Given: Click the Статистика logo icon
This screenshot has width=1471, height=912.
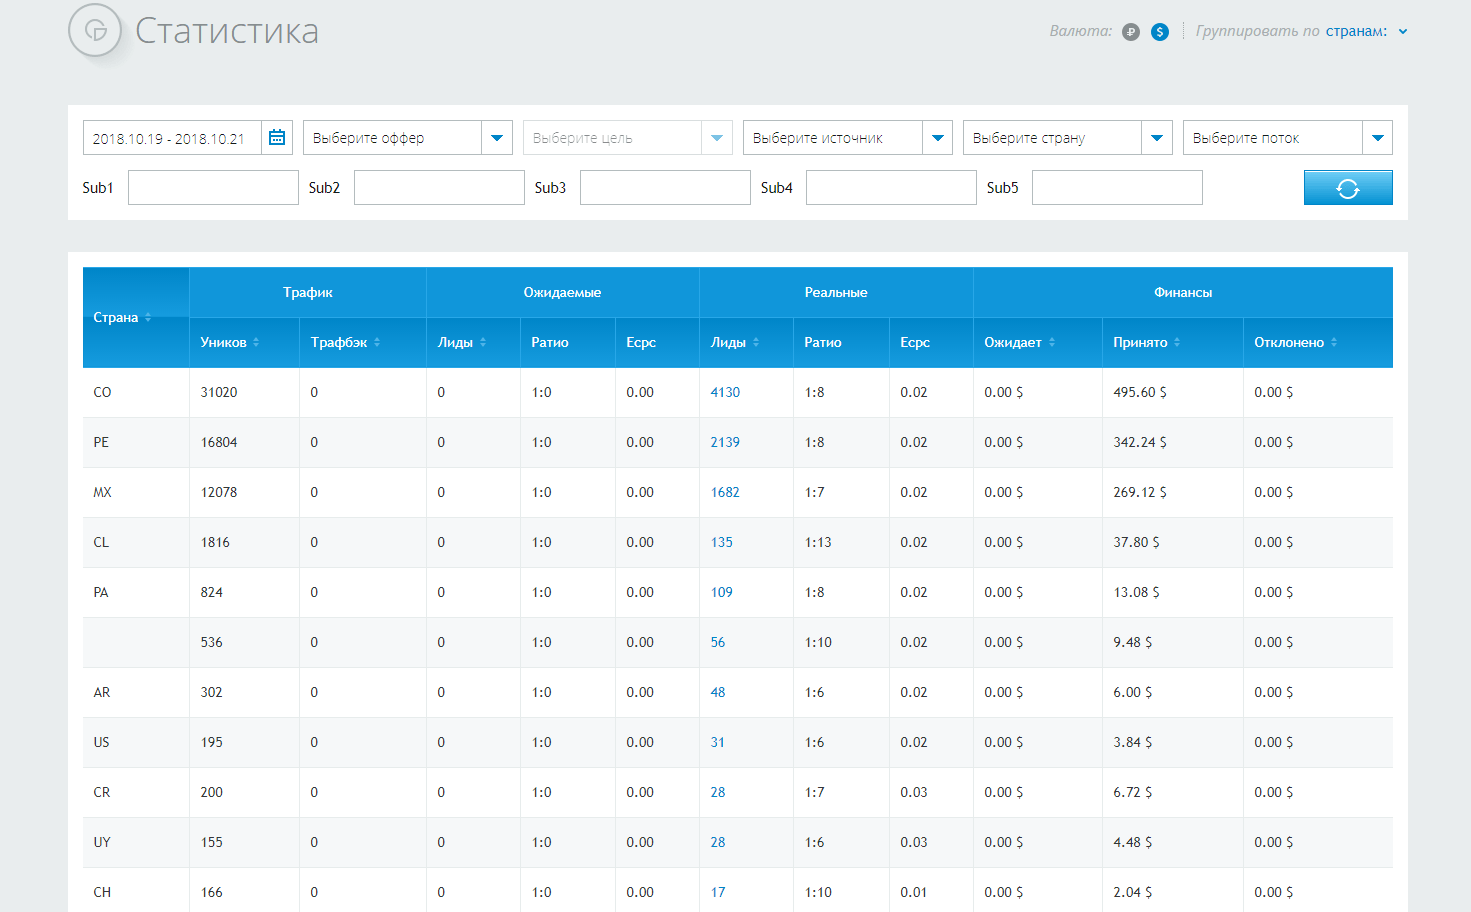Looking at the screenshot, I should tap(96, 31).
